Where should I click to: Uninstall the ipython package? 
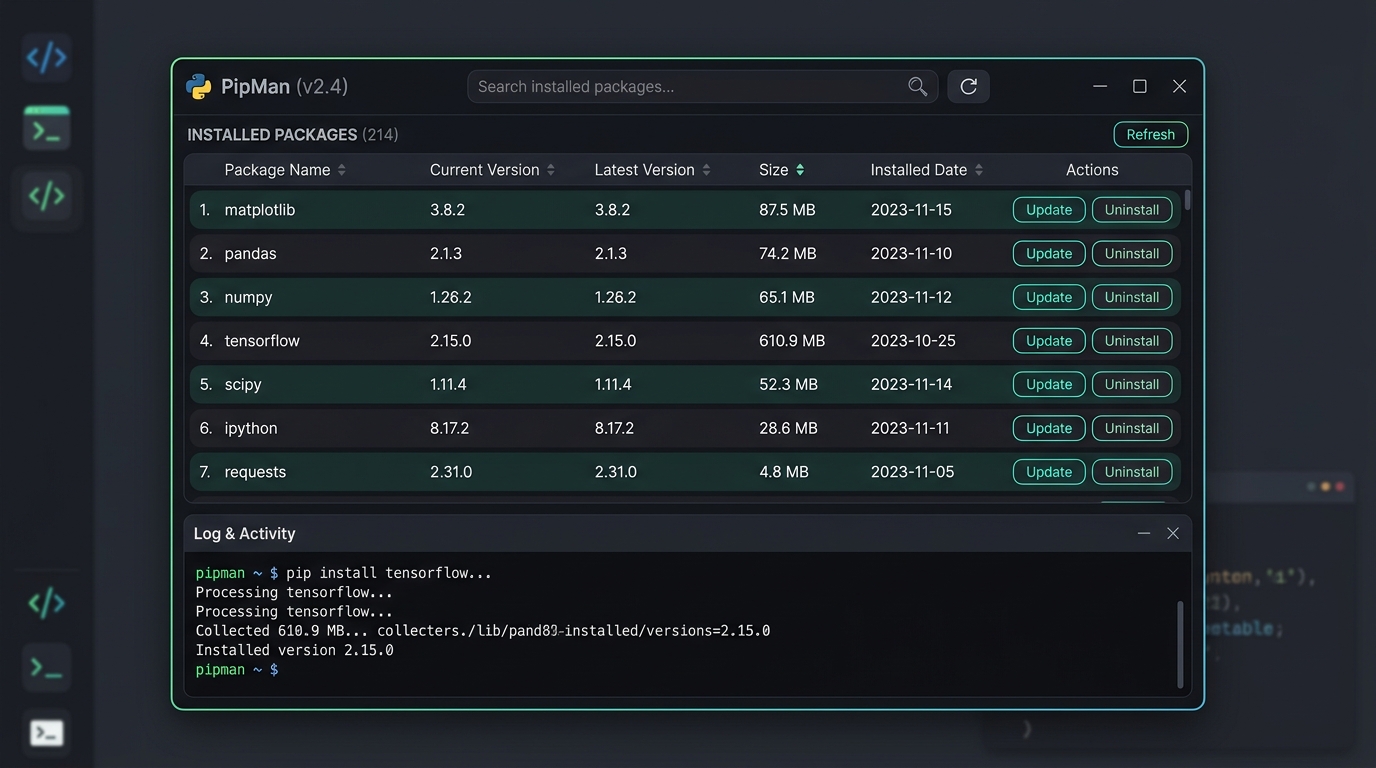tap(1132, 428)
